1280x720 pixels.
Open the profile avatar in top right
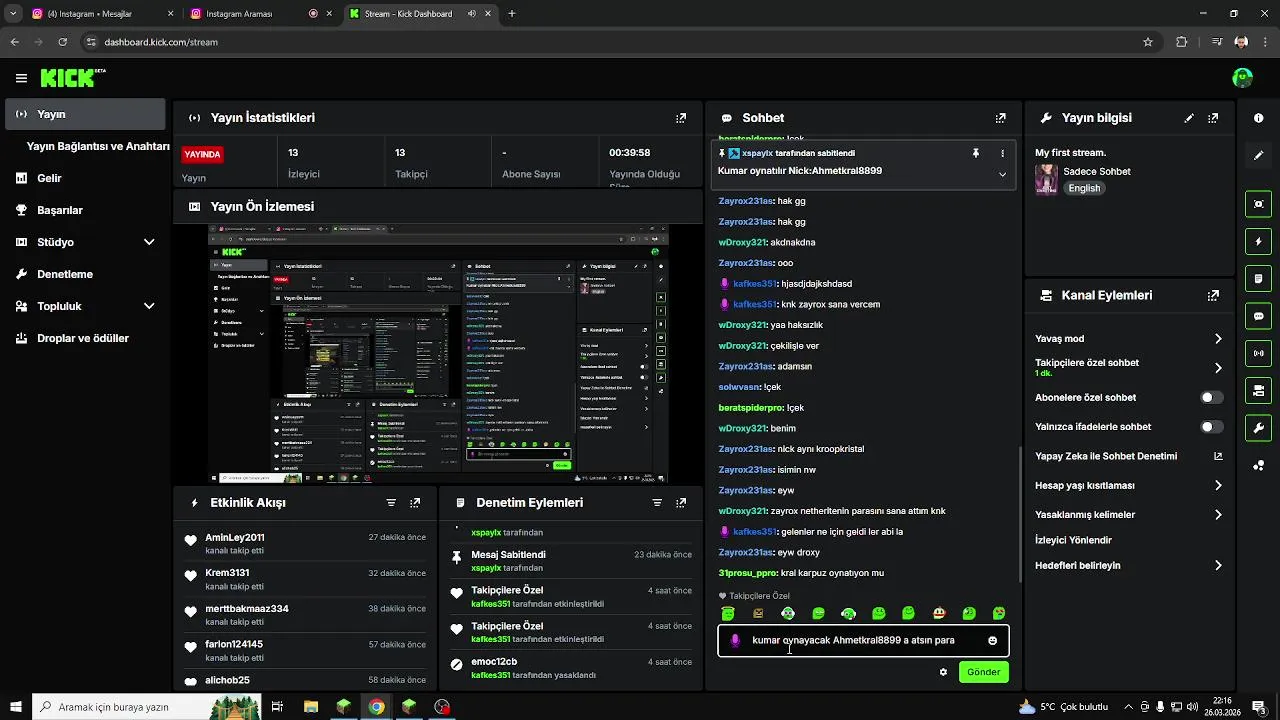click(x=1242, y=78)
